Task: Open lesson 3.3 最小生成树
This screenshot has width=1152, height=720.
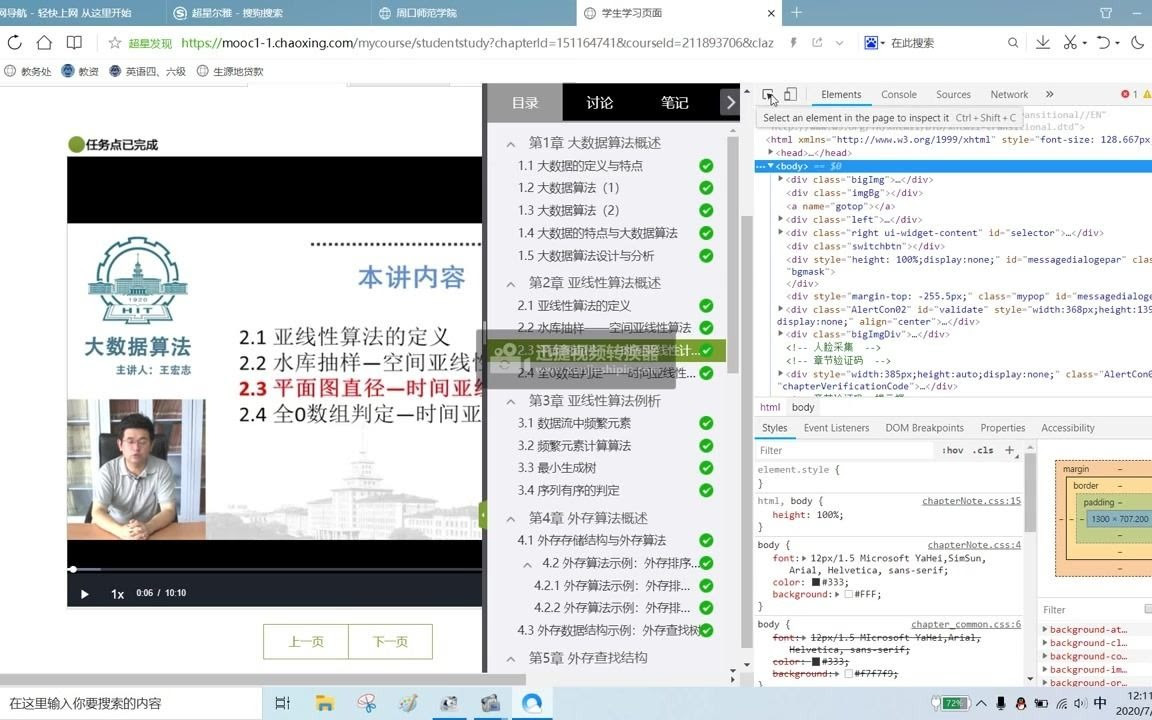Action: pyautogui.click(x=556, y=468)
